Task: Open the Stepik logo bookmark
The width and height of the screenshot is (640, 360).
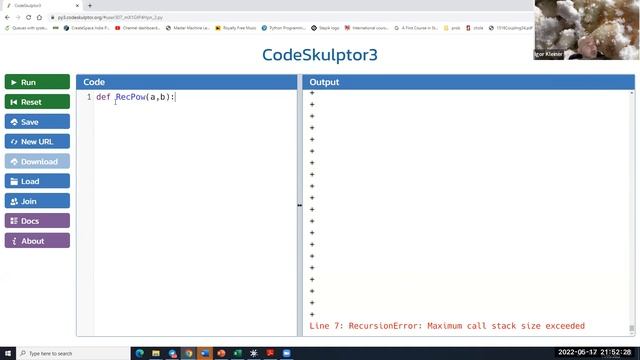Action: [x=325, y=28]
